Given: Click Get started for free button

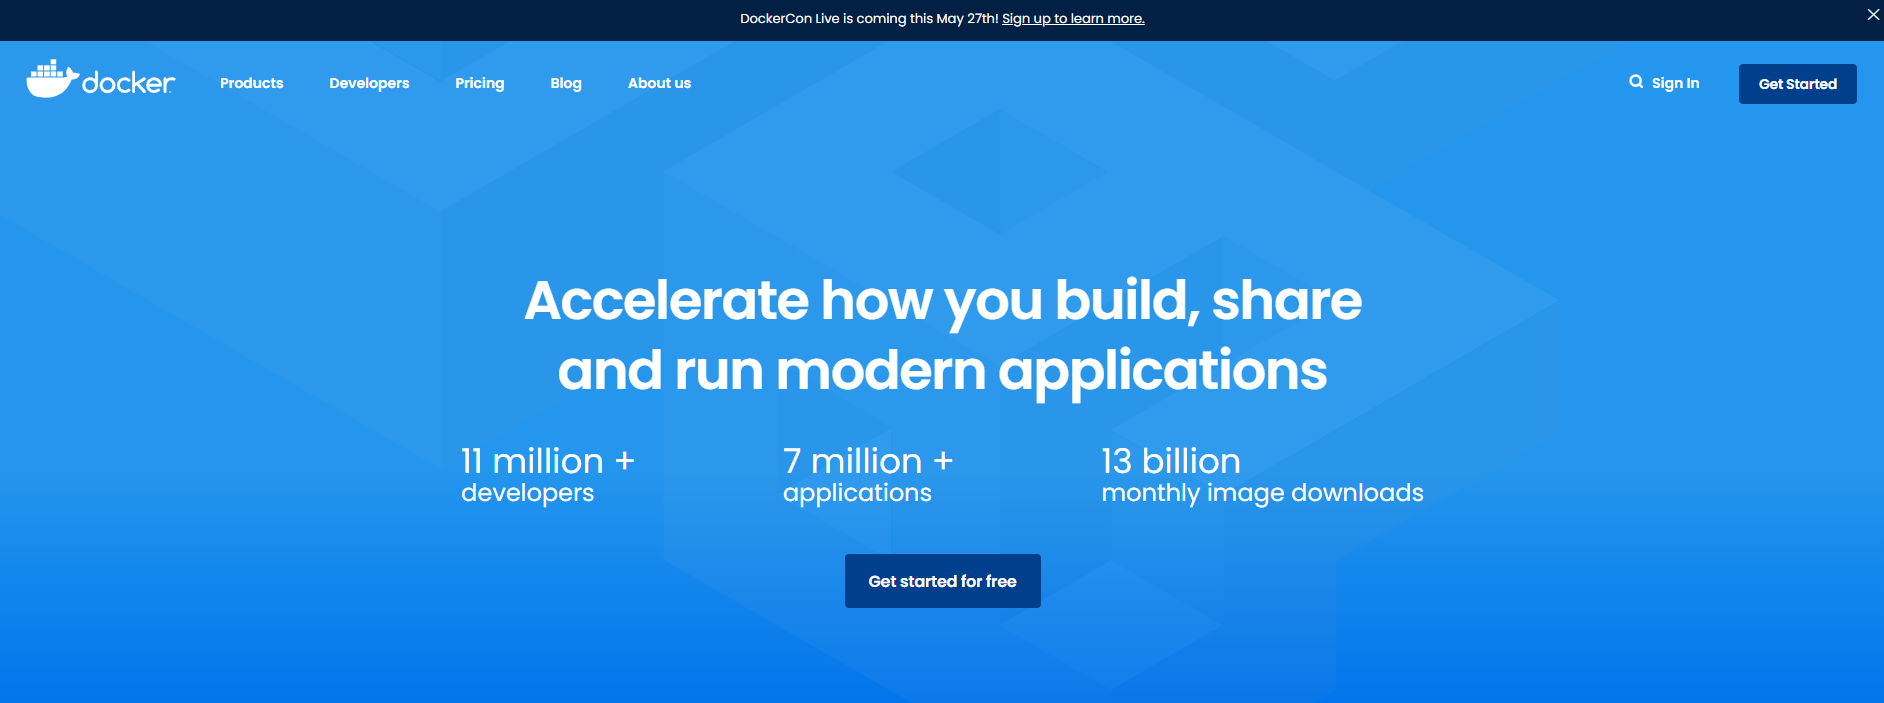Looking at the screenshot, I should click(x=943, y=581).
